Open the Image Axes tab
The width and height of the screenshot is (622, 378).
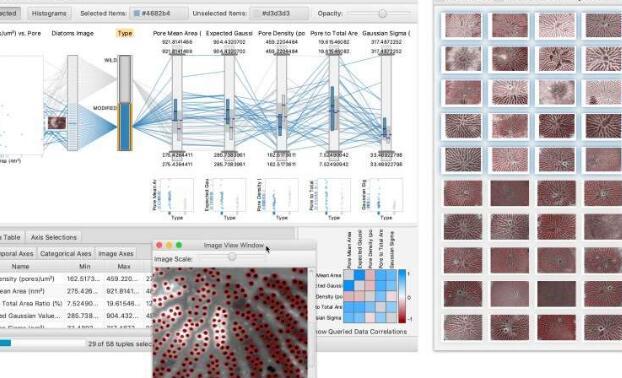115,253
